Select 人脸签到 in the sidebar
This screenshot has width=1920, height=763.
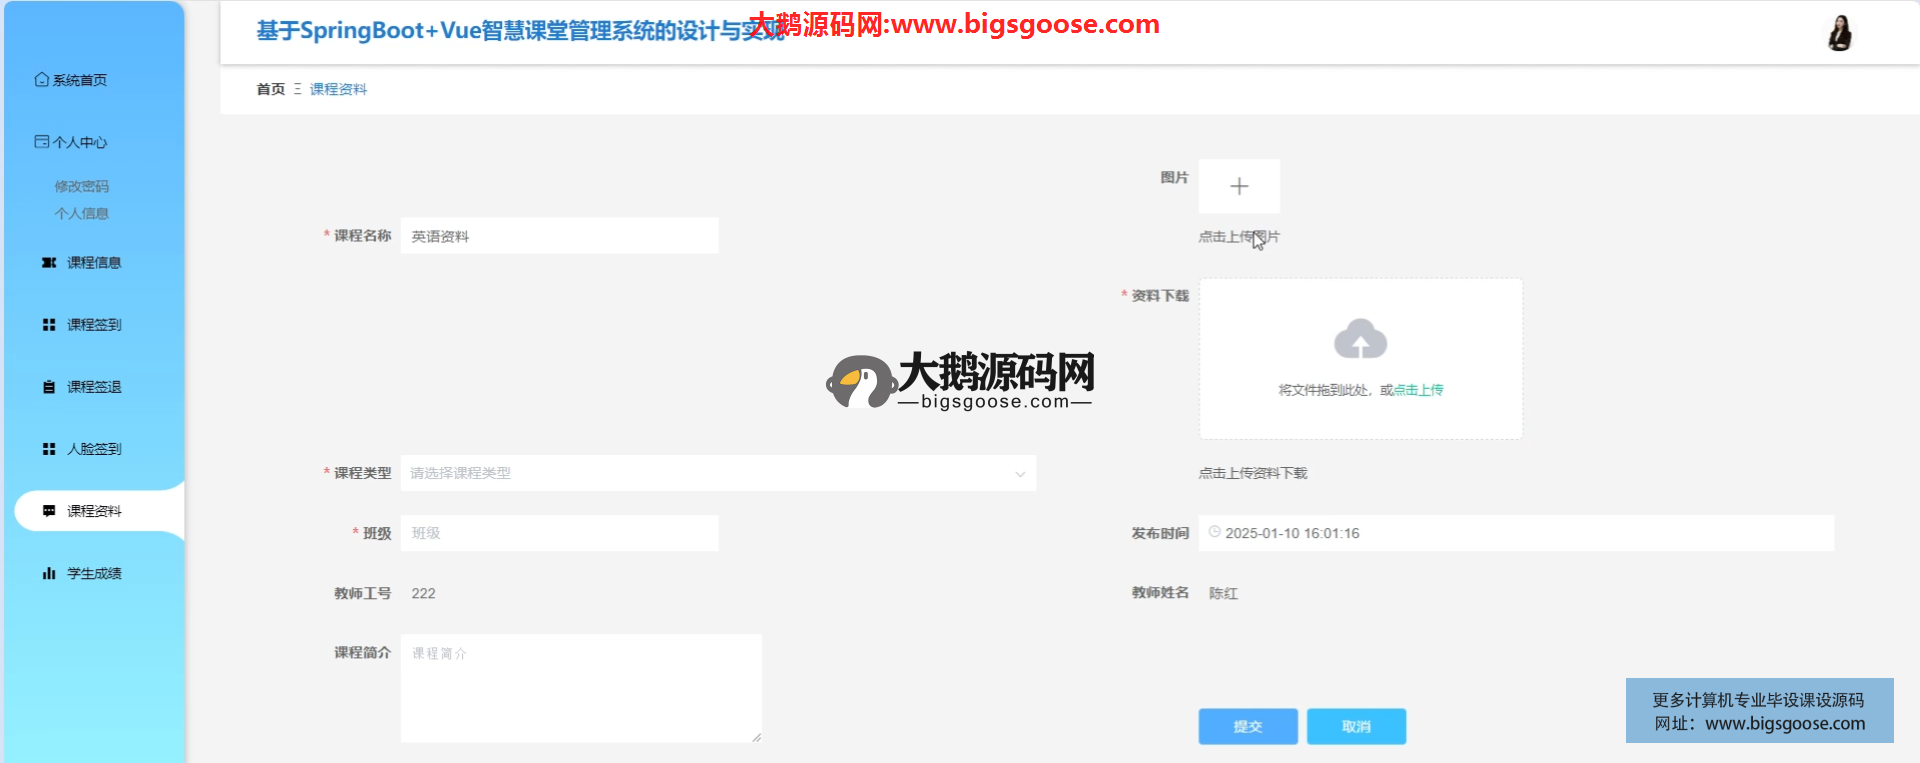click(94, 449)
